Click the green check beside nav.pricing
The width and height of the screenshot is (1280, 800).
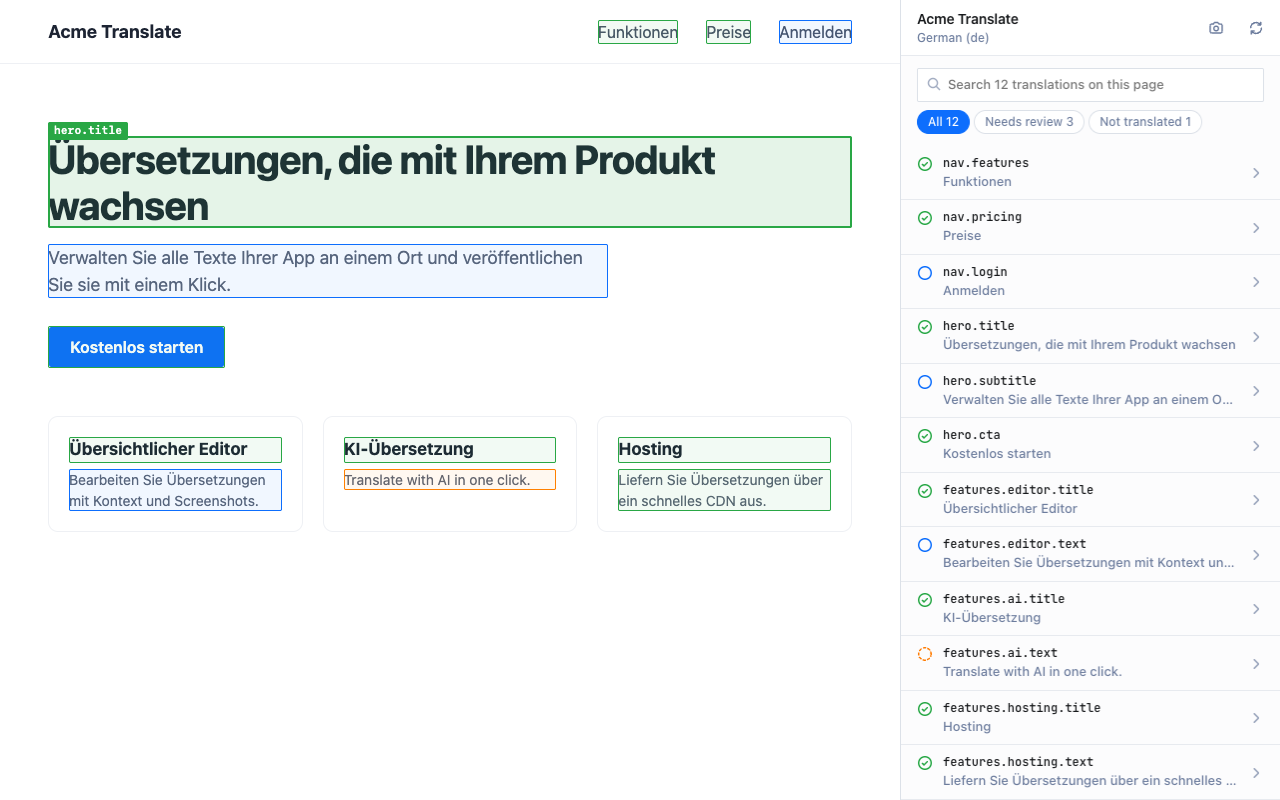pyautogui.click(x=925, y=217)
